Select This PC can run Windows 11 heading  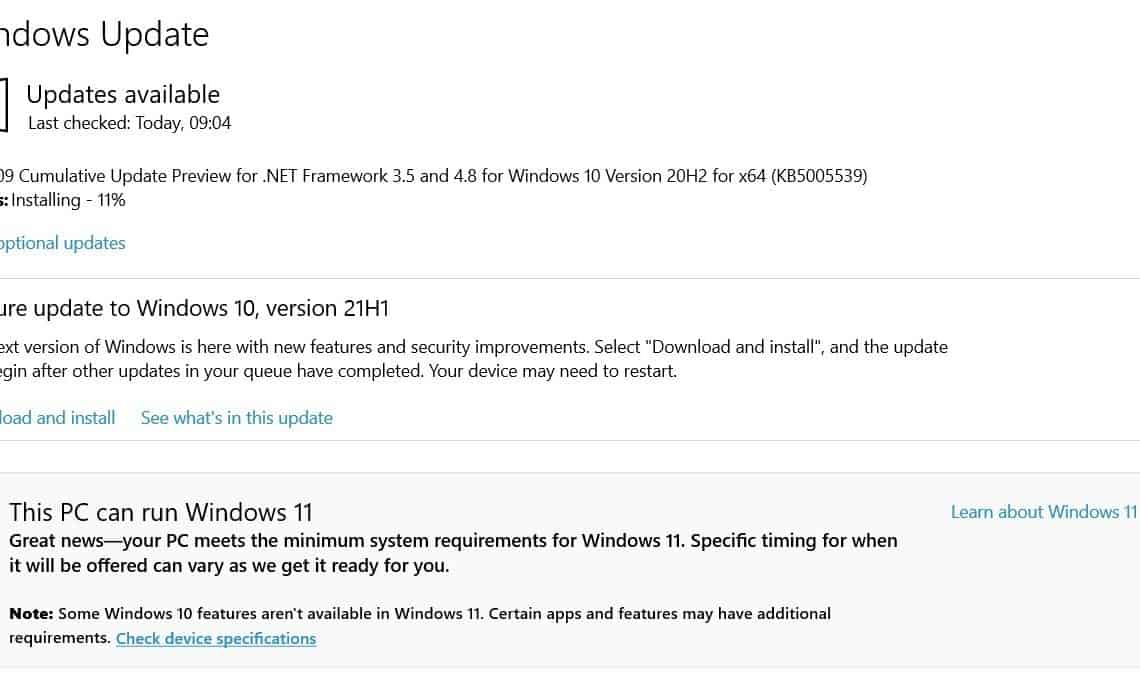(161, 513)
